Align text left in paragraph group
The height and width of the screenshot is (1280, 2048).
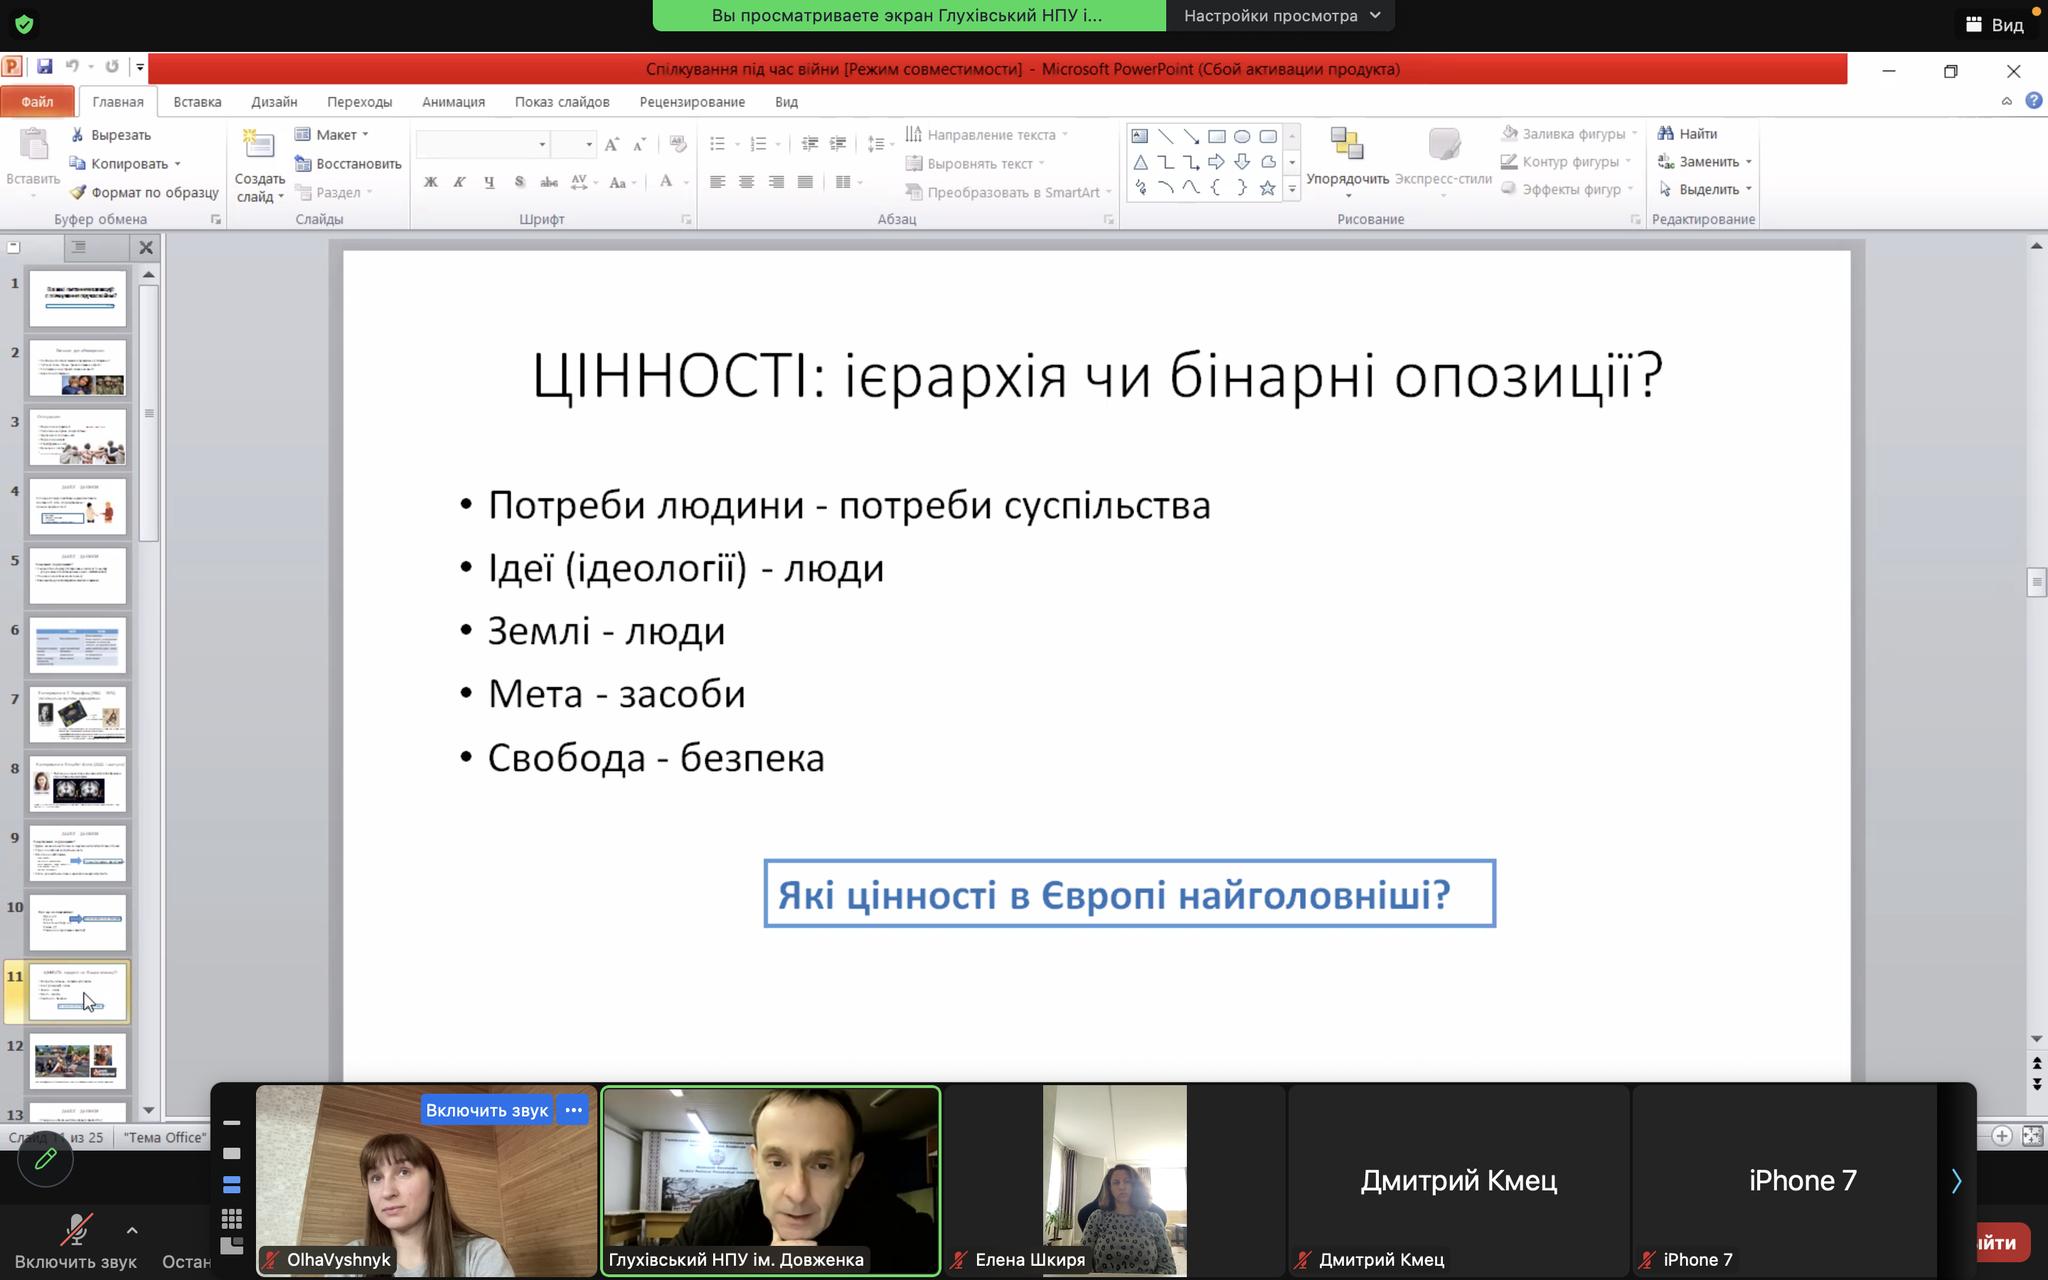(x=717, y=182)
